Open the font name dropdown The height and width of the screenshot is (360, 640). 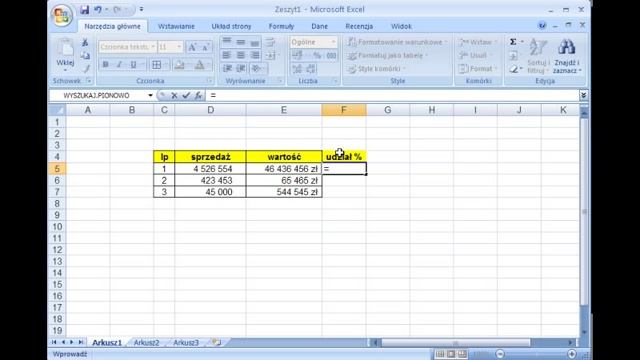(153, 47)
